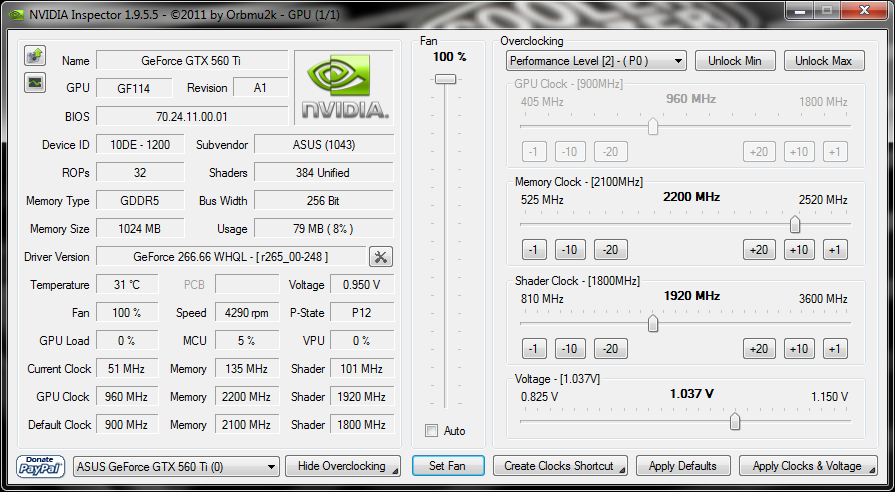Click Hide Overcocking button
The height and width of the screenshot is (492, 895).
pyautogui.click(x=342, y=466)
